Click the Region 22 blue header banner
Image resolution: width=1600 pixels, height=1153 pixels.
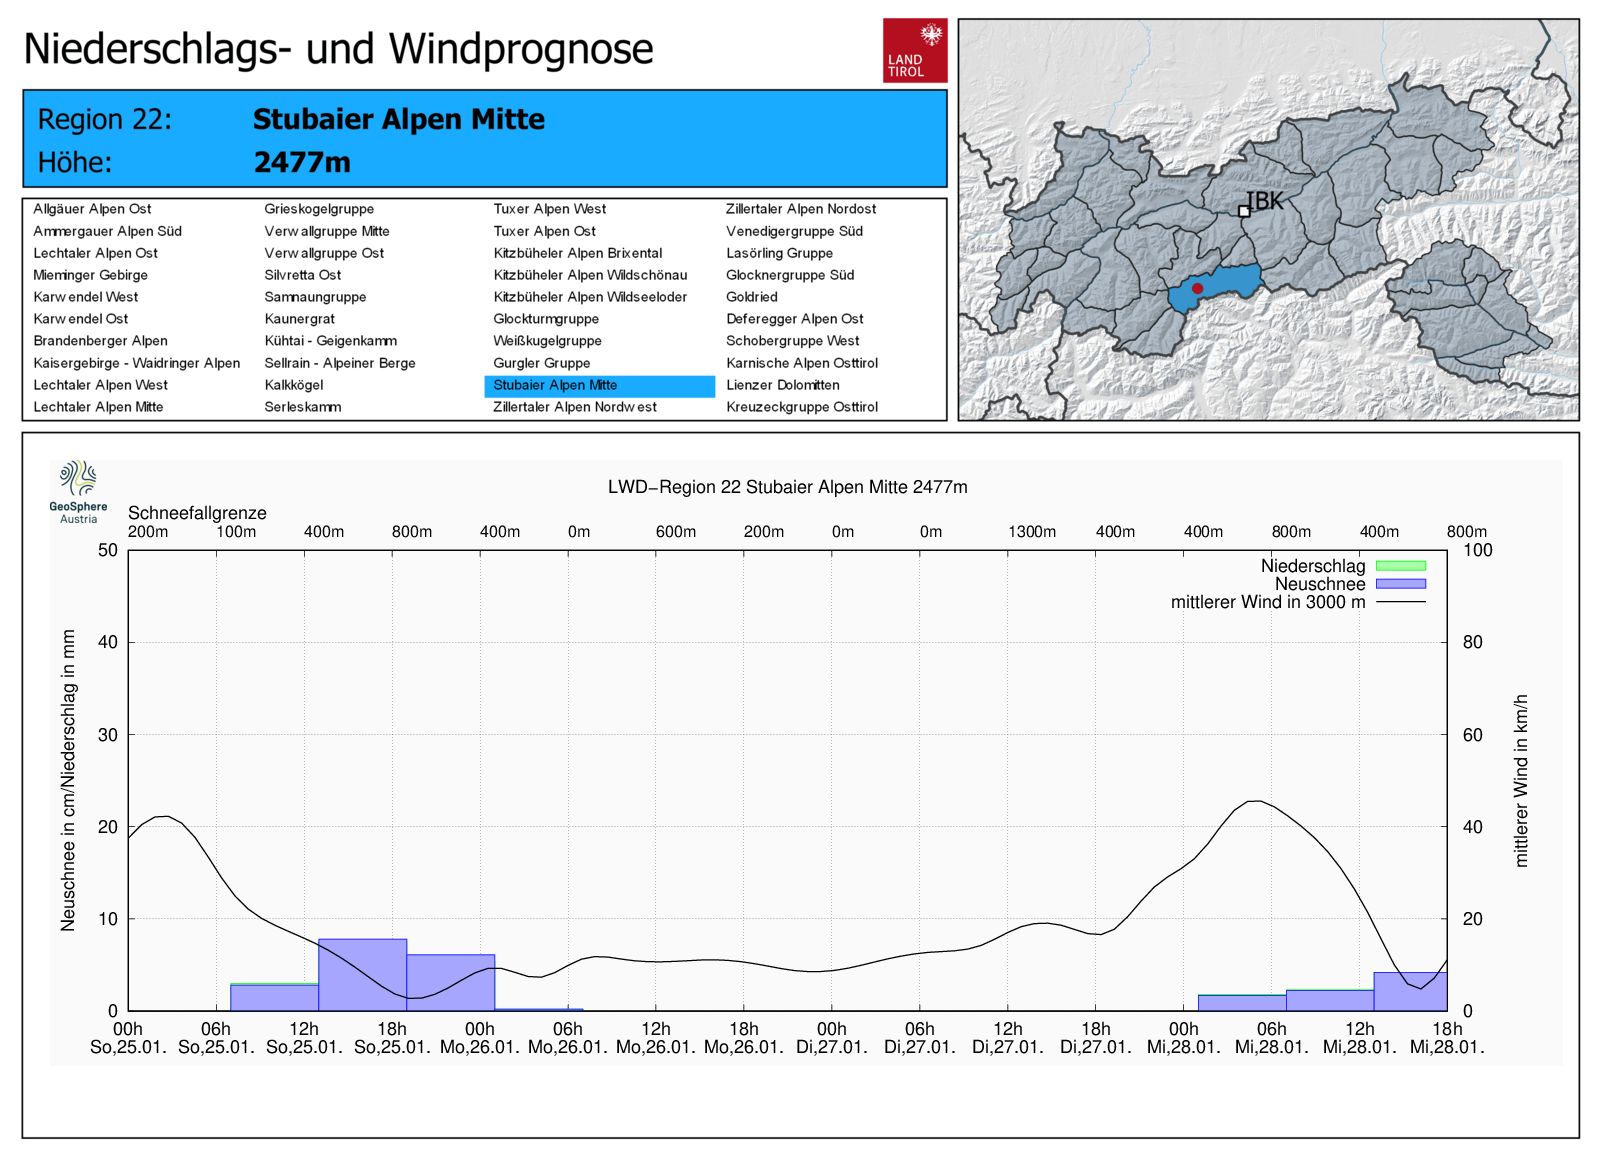tap(484, 139)
